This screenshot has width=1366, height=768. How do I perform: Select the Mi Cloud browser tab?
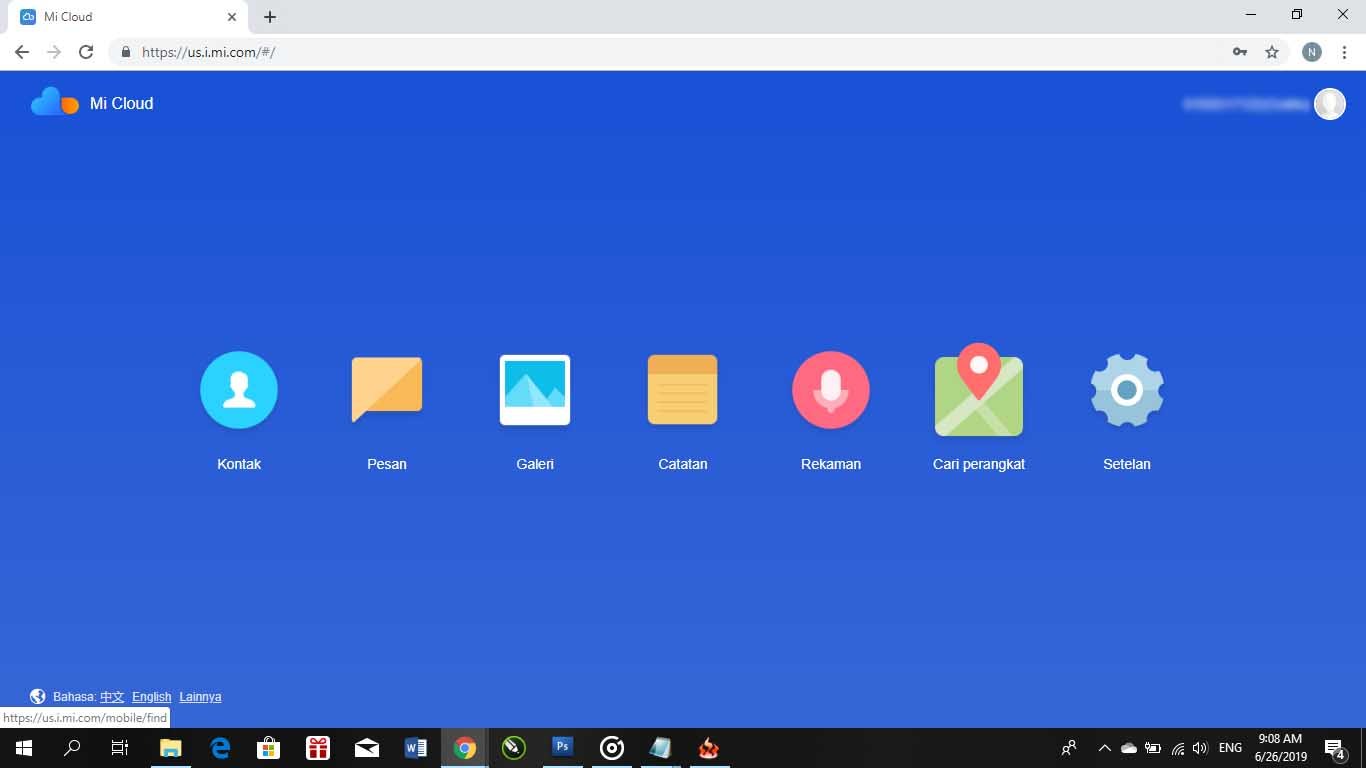pos(128,17)
